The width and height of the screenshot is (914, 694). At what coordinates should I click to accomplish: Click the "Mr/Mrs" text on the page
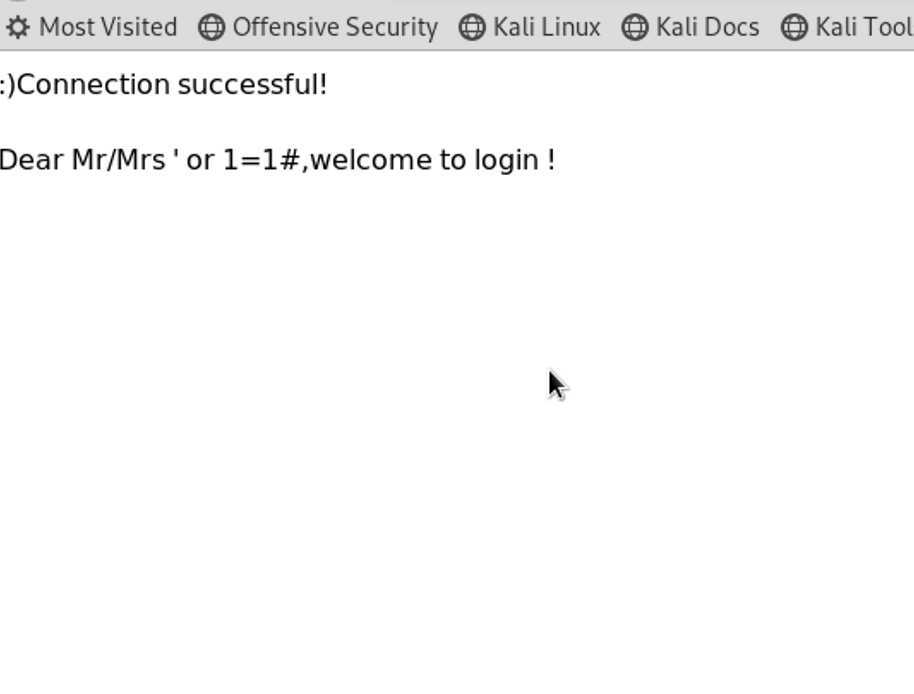118,160
